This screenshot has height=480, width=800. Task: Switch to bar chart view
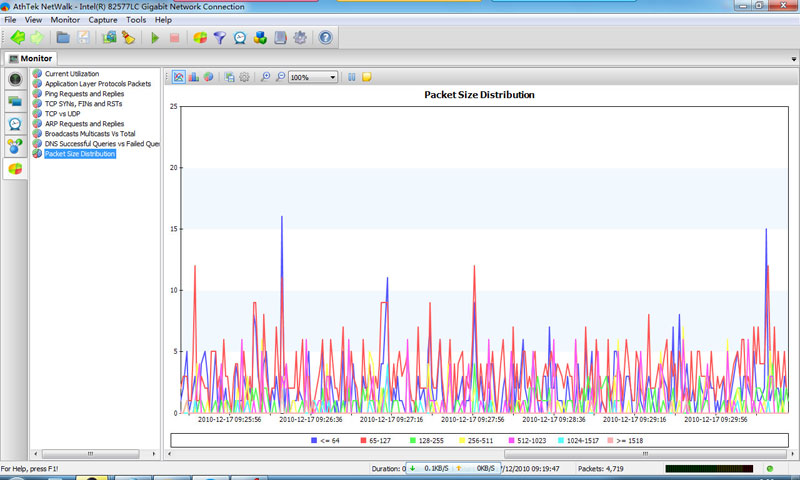193,76
